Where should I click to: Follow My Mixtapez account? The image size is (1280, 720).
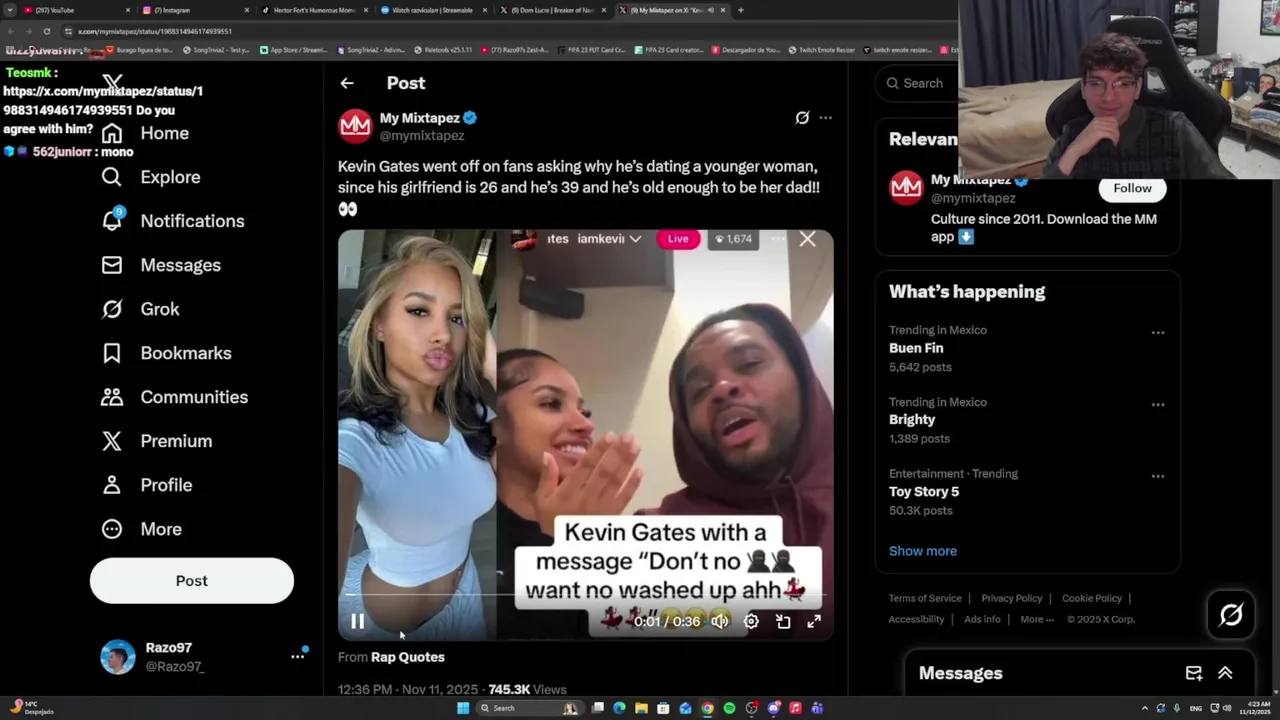[x=1132, y=188]
